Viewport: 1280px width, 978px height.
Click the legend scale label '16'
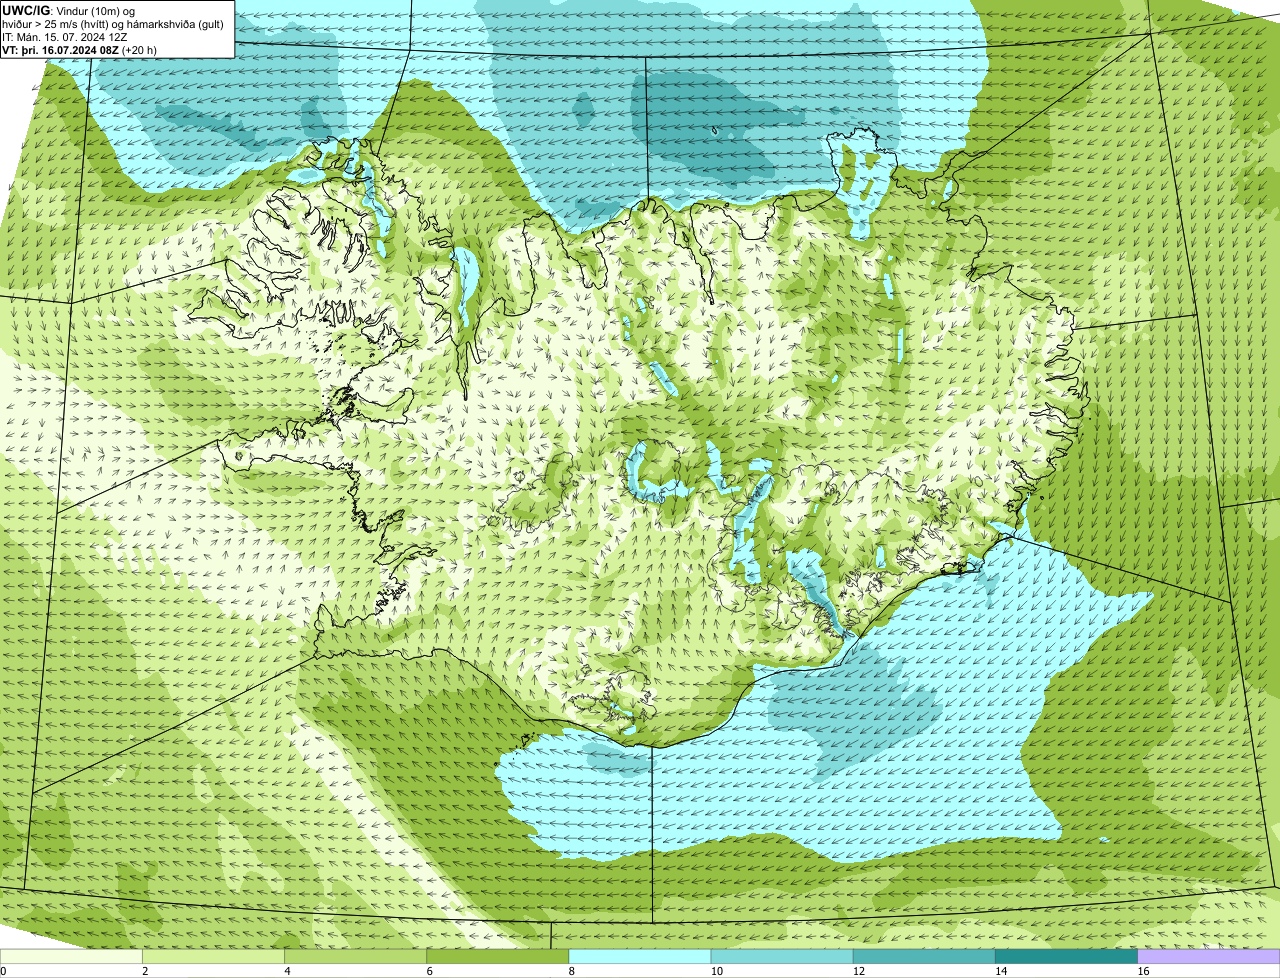coord(1142,971)
